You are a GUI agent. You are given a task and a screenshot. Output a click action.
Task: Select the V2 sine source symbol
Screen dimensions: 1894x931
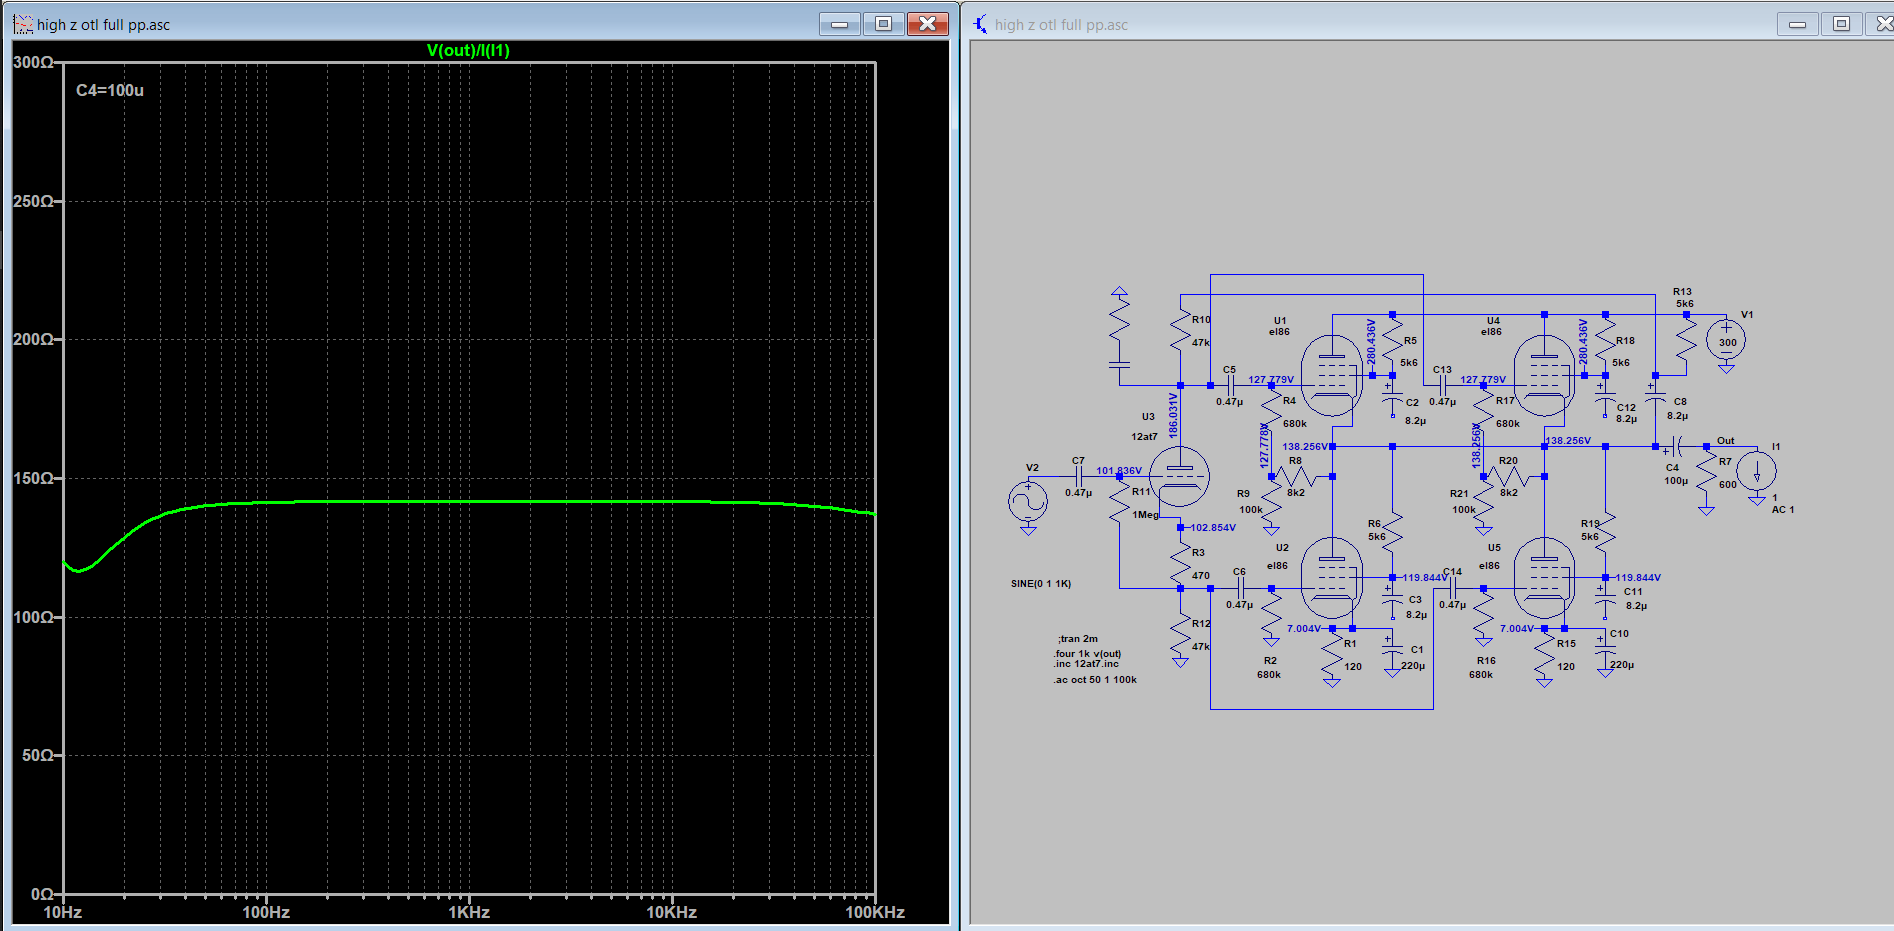coord(1028,501)
